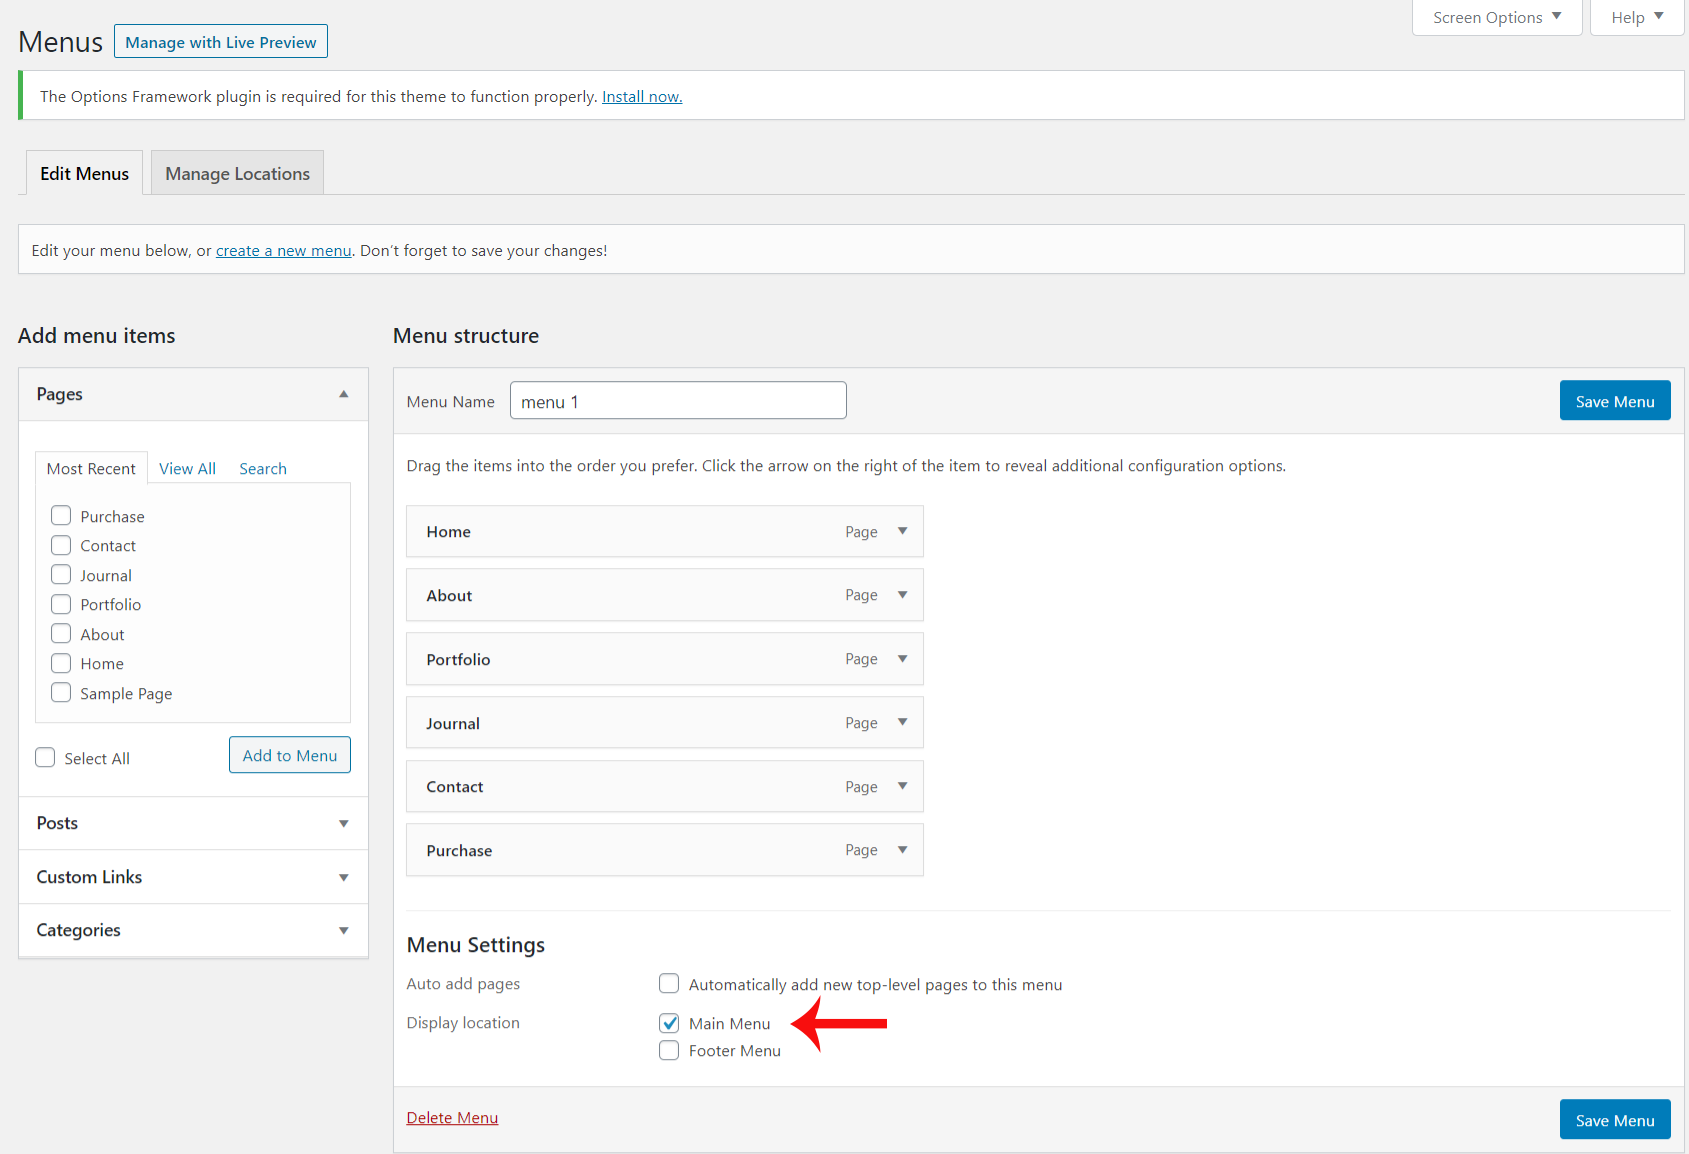The image size is (1689, 1154).
Task: Collapse the Pages panel
Action: [x=343, y=394]
